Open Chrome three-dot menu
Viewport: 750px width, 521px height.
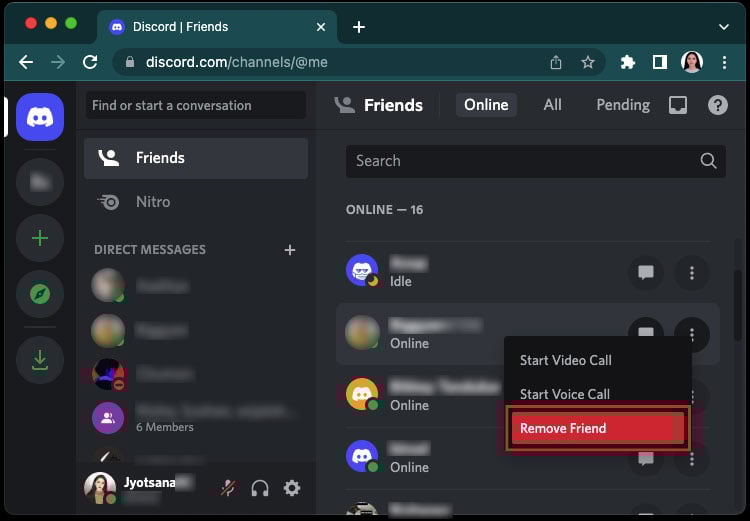point(724,62)
